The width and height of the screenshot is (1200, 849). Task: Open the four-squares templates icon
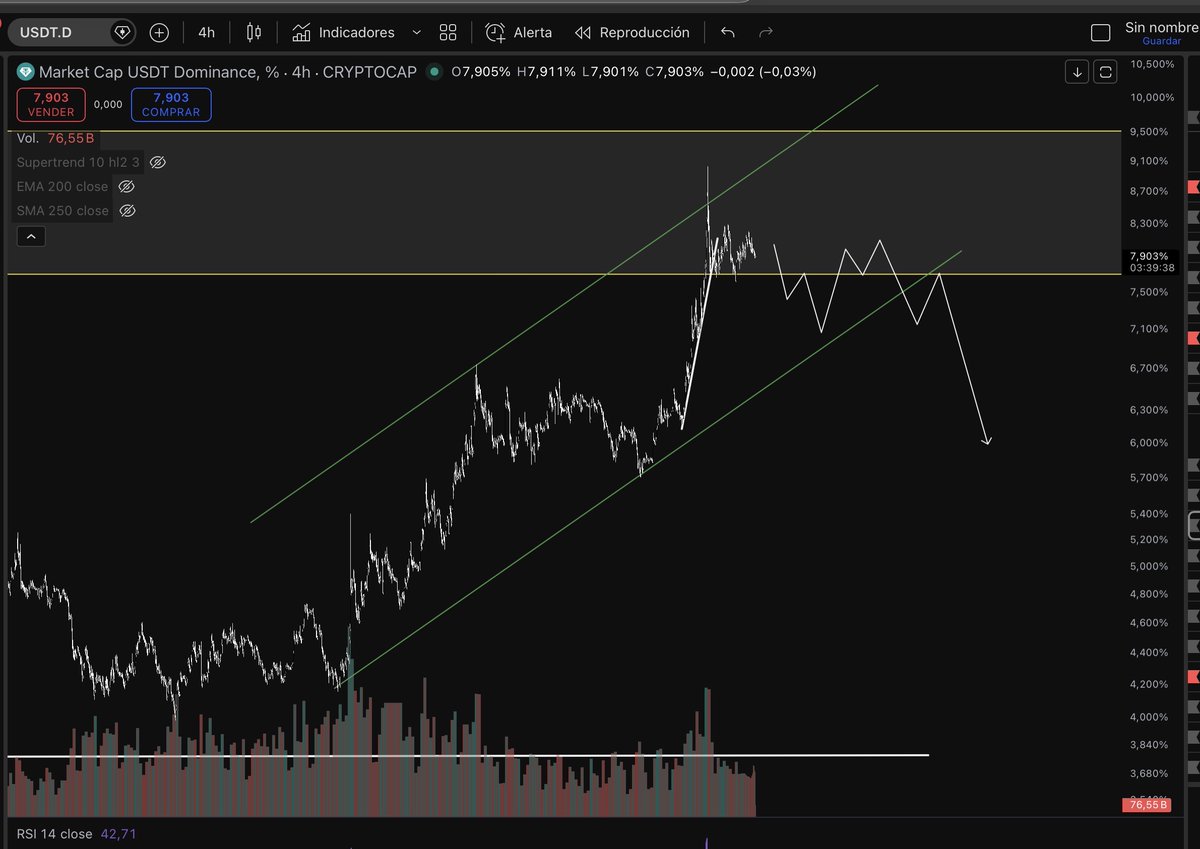point(448,32)
